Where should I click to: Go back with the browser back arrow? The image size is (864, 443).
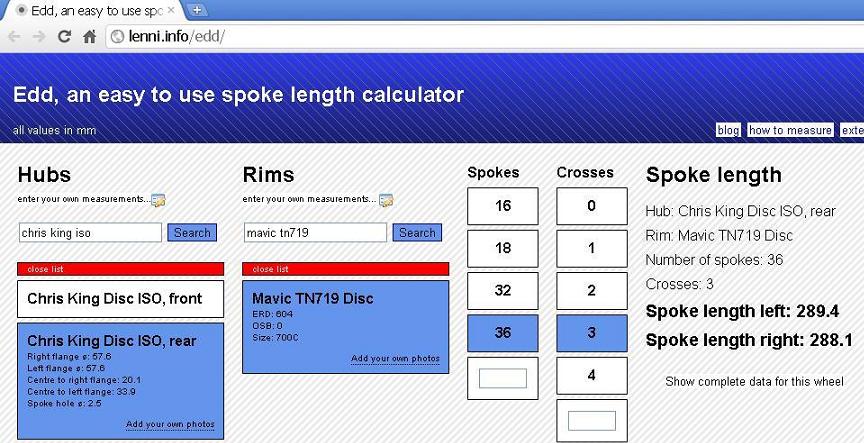[x=14, y=37]
